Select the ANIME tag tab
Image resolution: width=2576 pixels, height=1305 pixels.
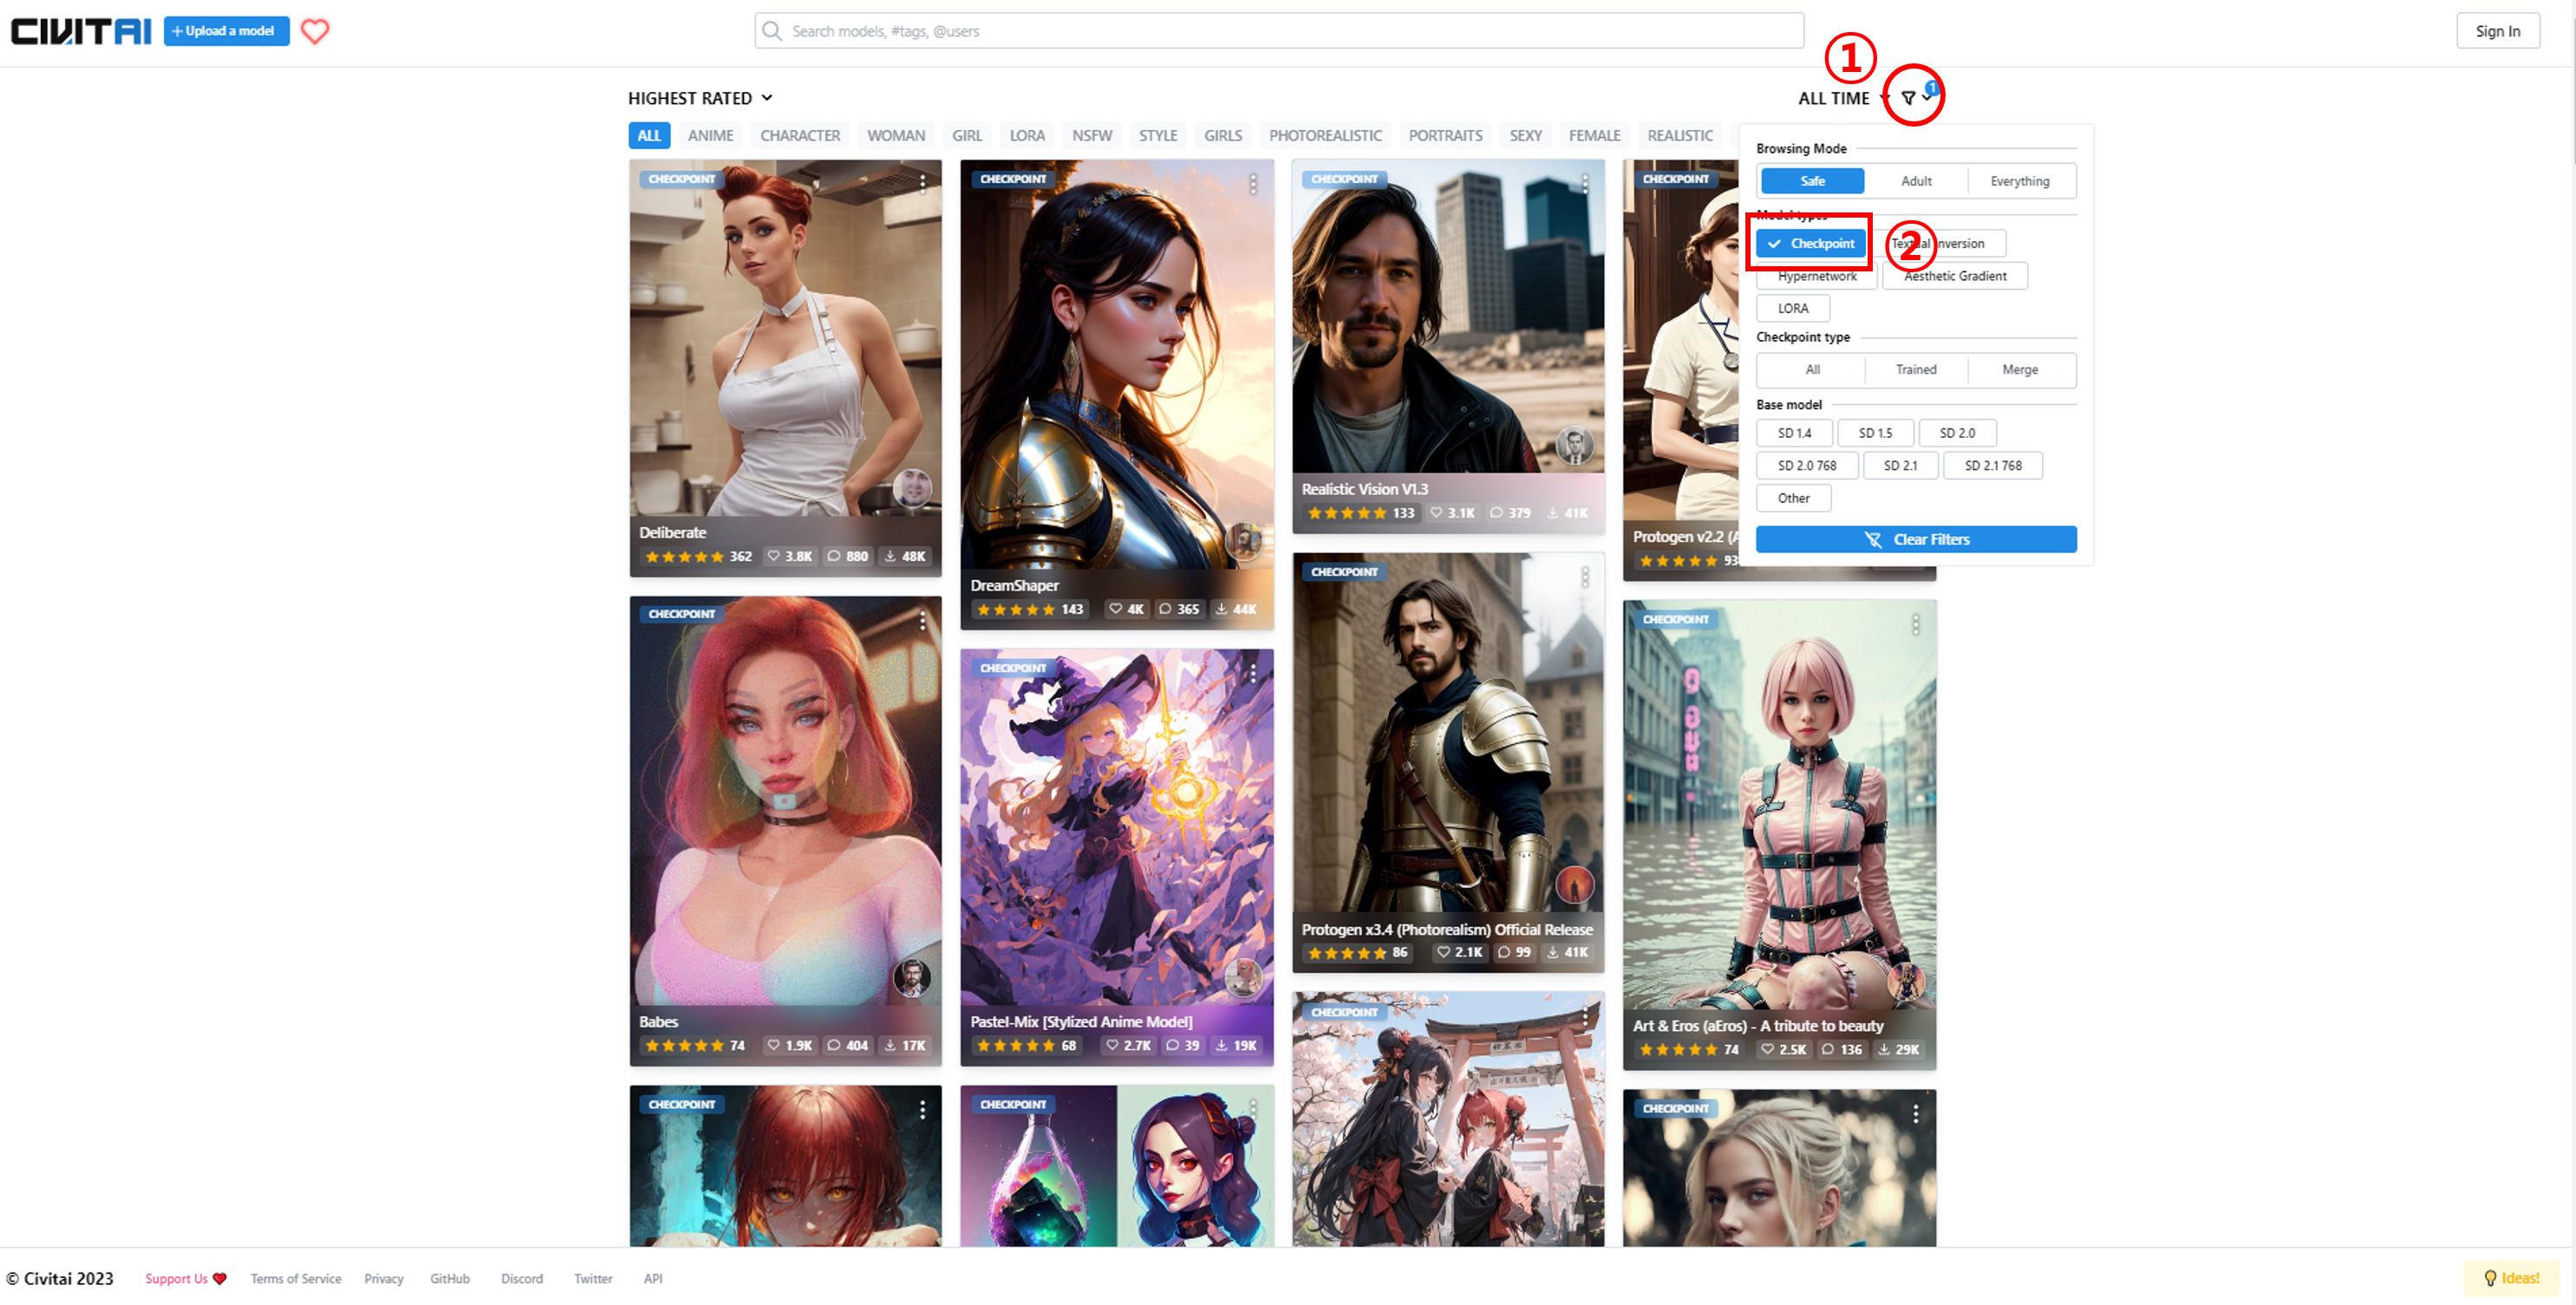(710, 135)
